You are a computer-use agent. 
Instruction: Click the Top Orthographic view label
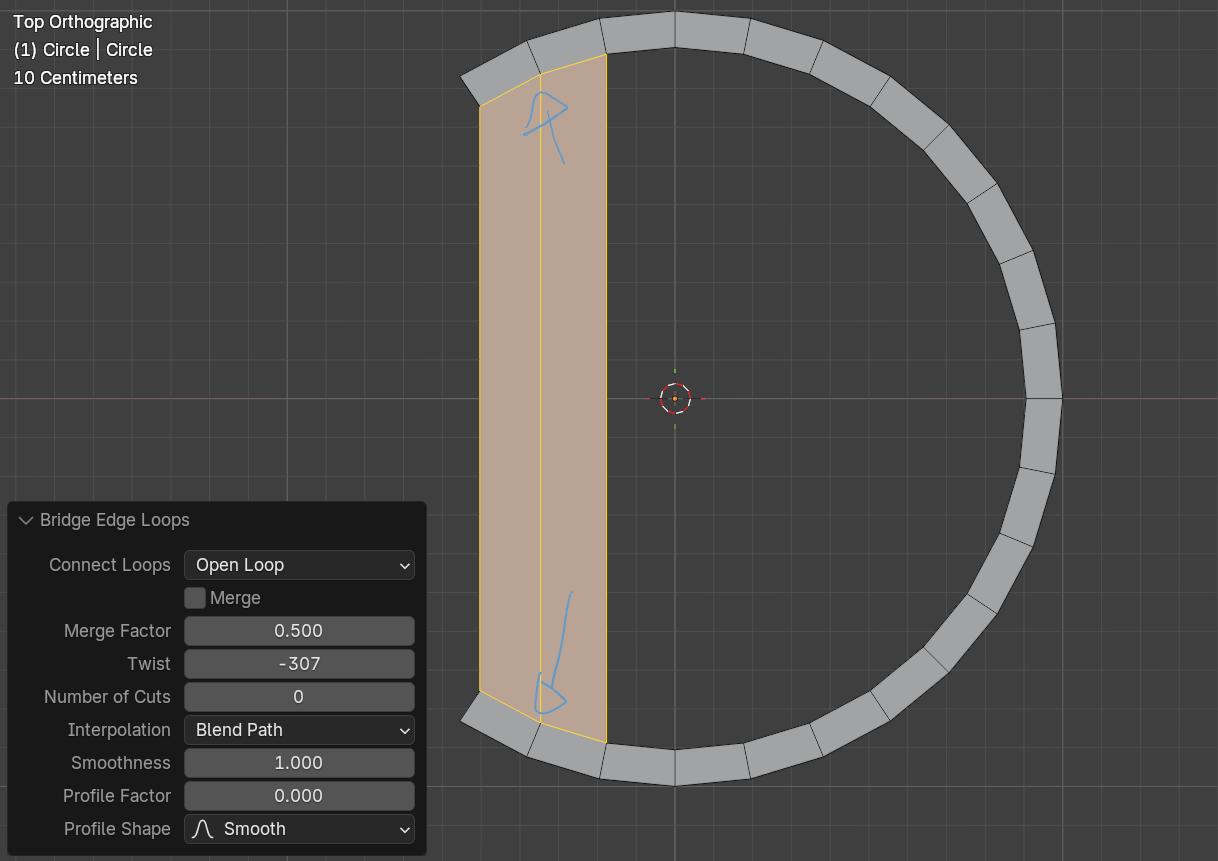tap(83, 22)
